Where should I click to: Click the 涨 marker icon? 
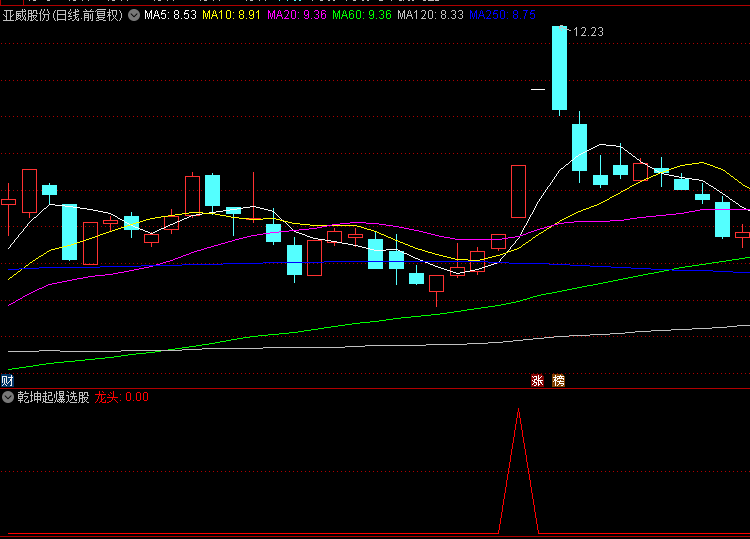coord(537,381)
